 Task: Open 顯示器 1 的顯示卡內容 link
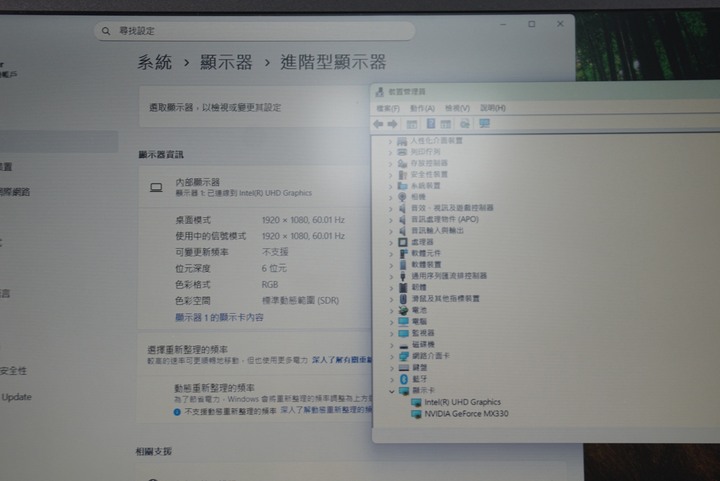point(219,317)
